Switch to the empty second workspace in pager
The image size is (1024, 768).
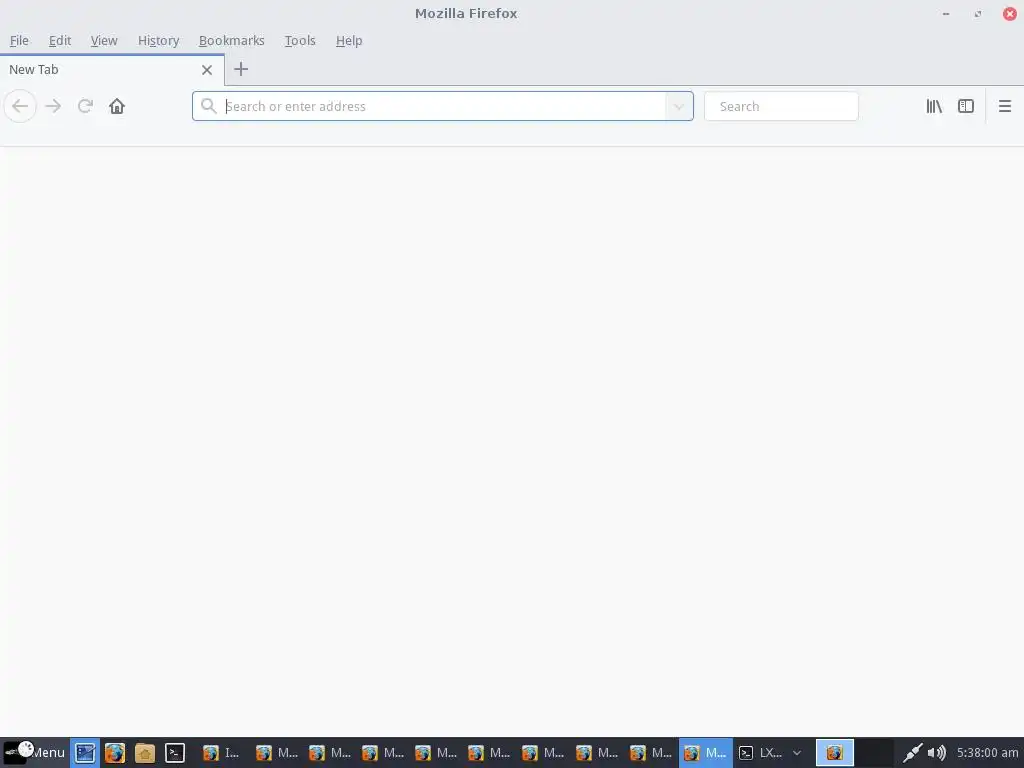coord(874,753)
